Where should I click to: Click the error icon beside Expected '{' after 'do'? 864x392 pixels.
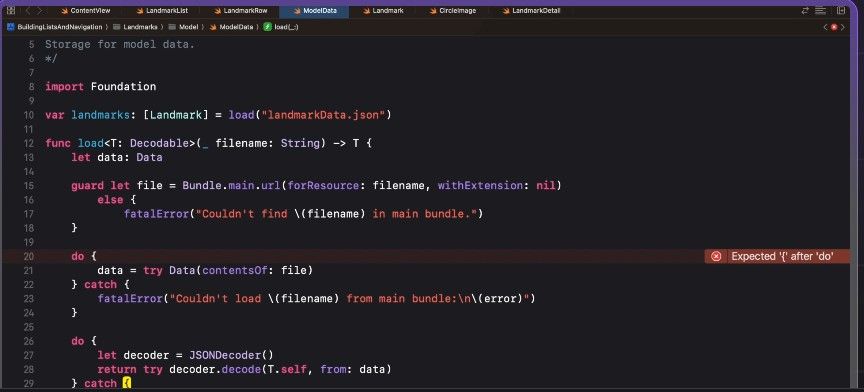[716, 256]
